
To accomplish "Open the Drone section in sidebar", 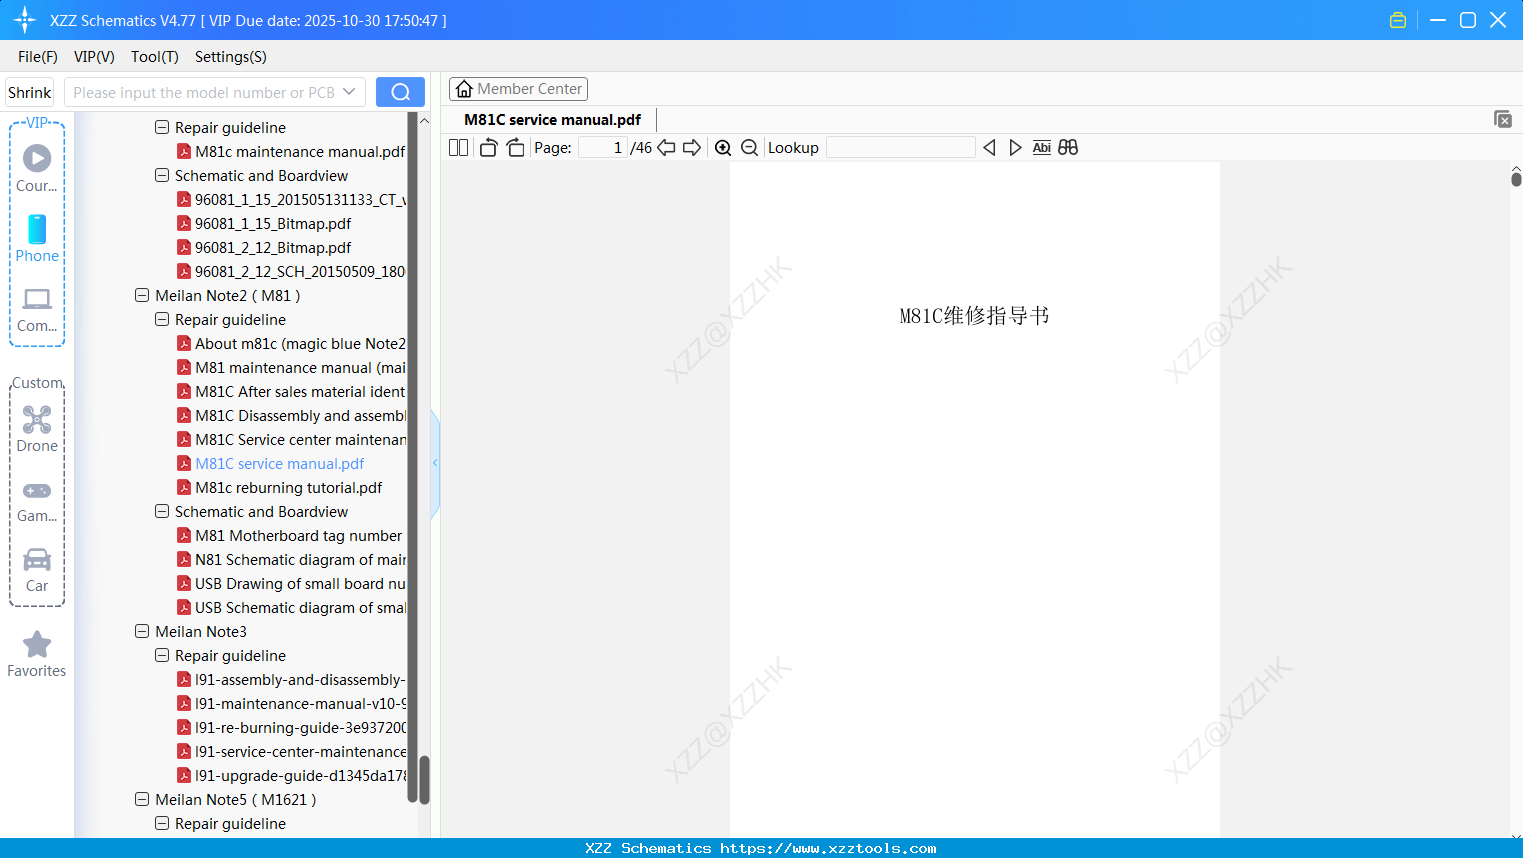I will 37,428.
